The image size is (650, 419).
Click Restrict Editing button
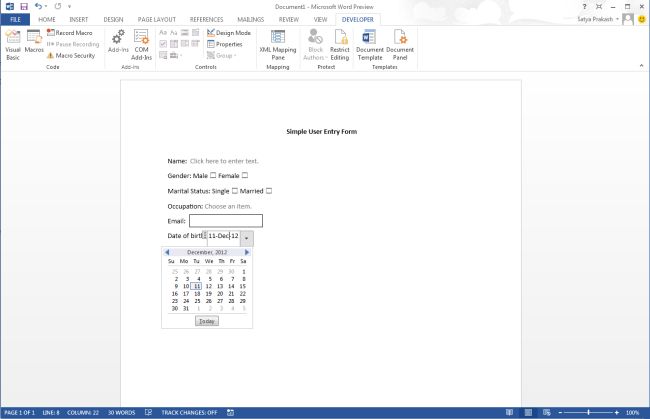(340, 45)
